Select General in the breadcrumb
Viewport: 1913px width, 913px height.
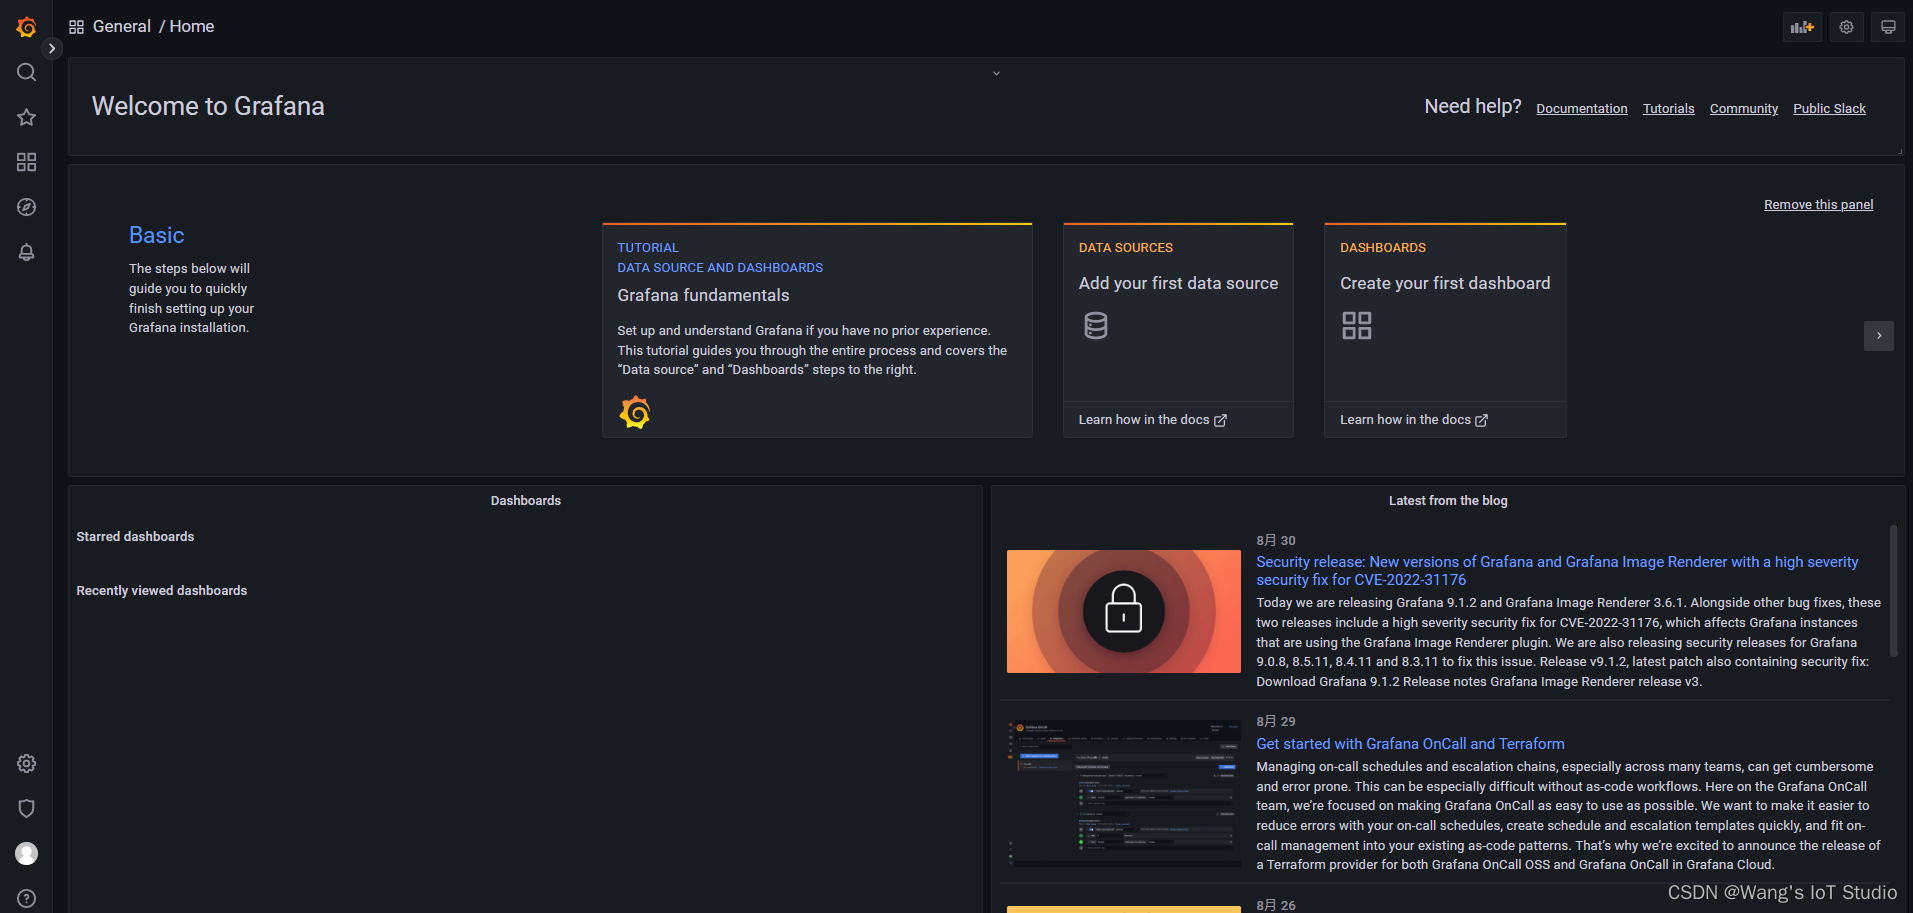(122, 26)
